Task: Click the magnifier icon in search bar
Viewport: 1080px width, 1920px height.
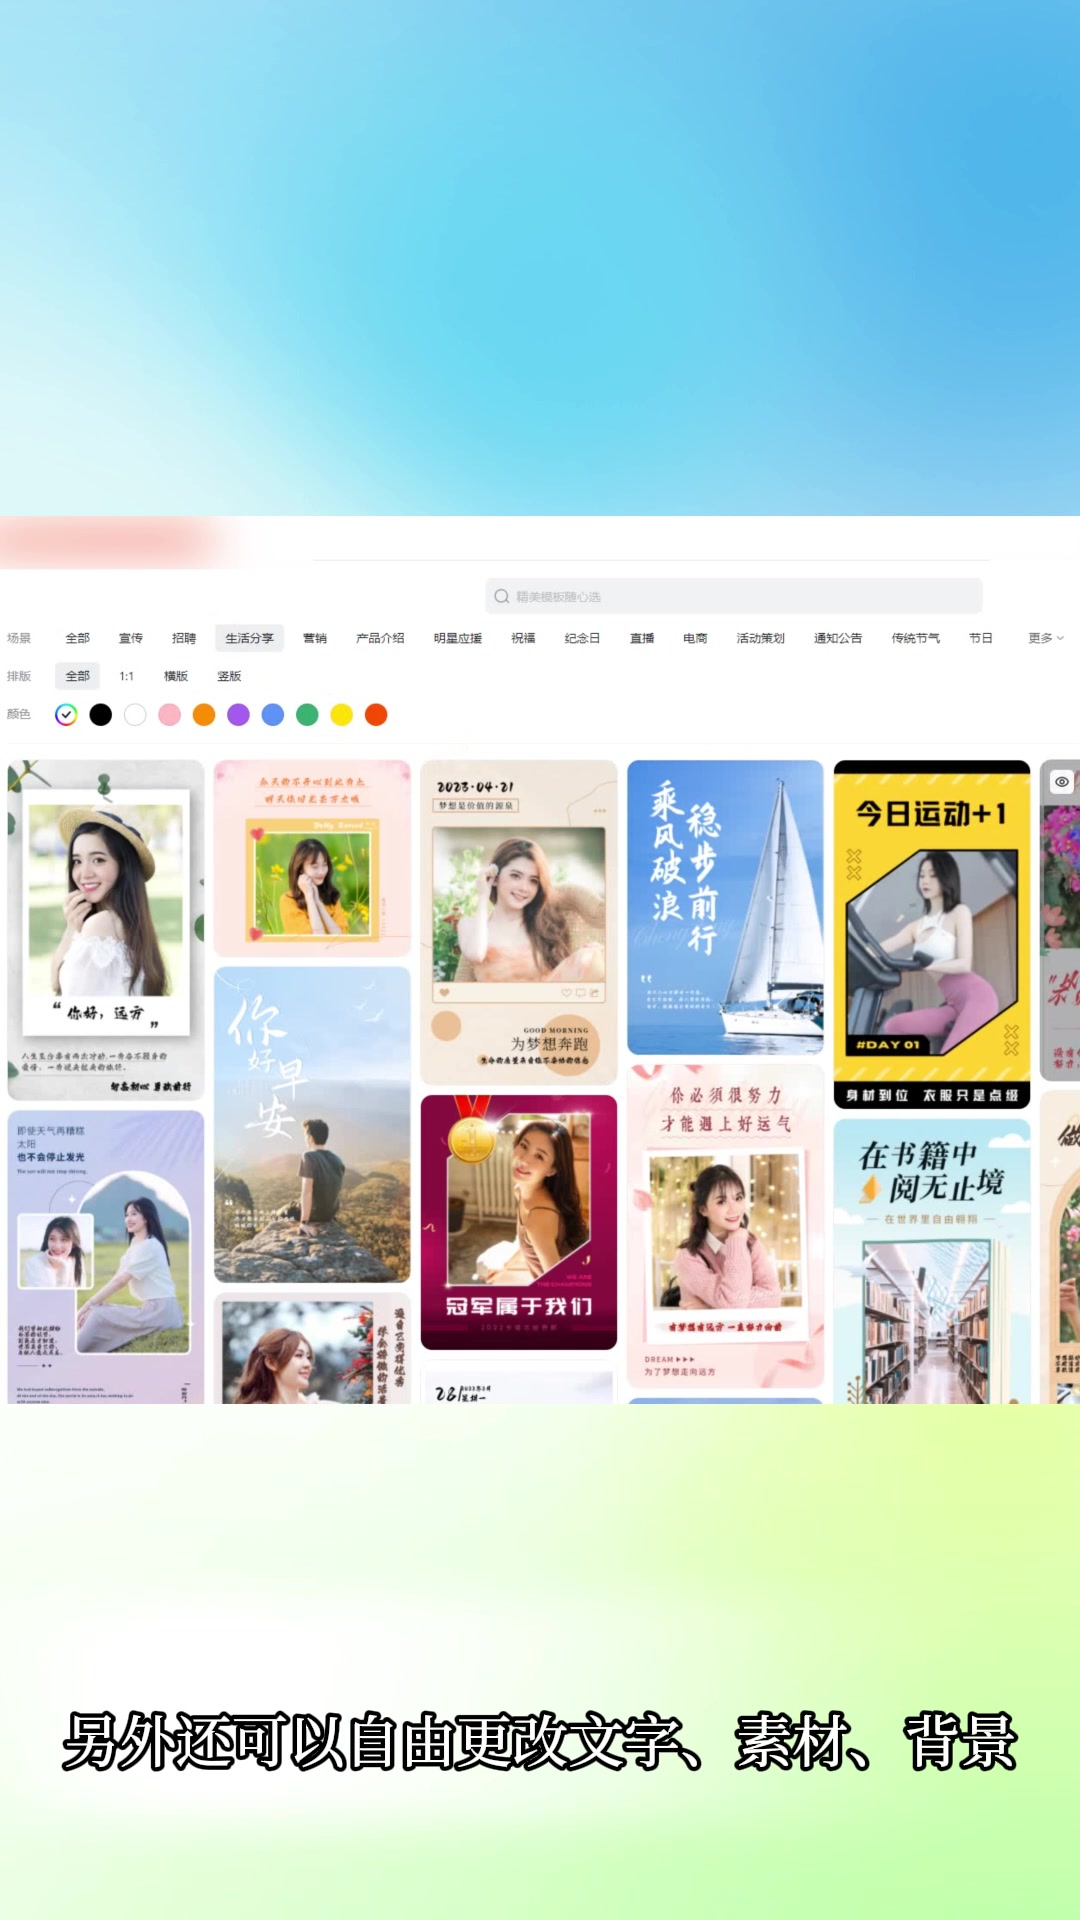Action: click(501, 596)
